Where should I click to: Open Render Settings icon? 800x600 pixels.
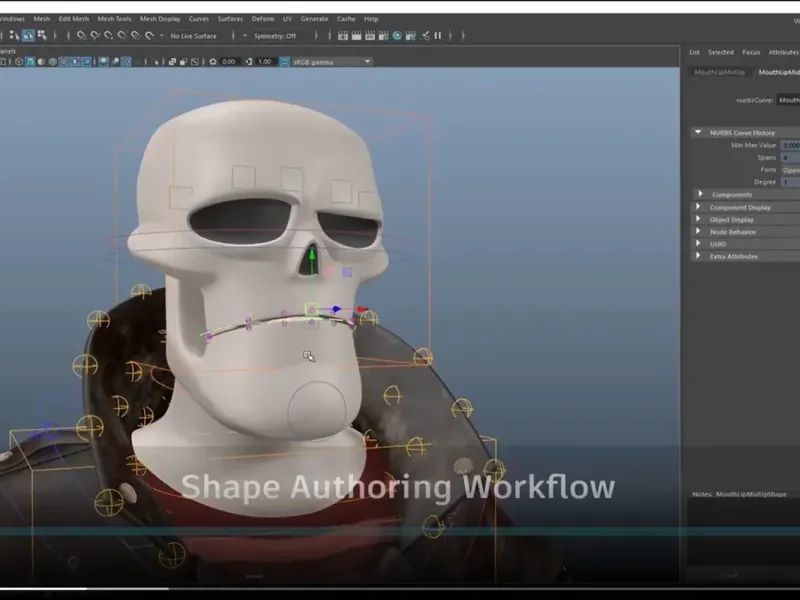click(x=383, y=36)
